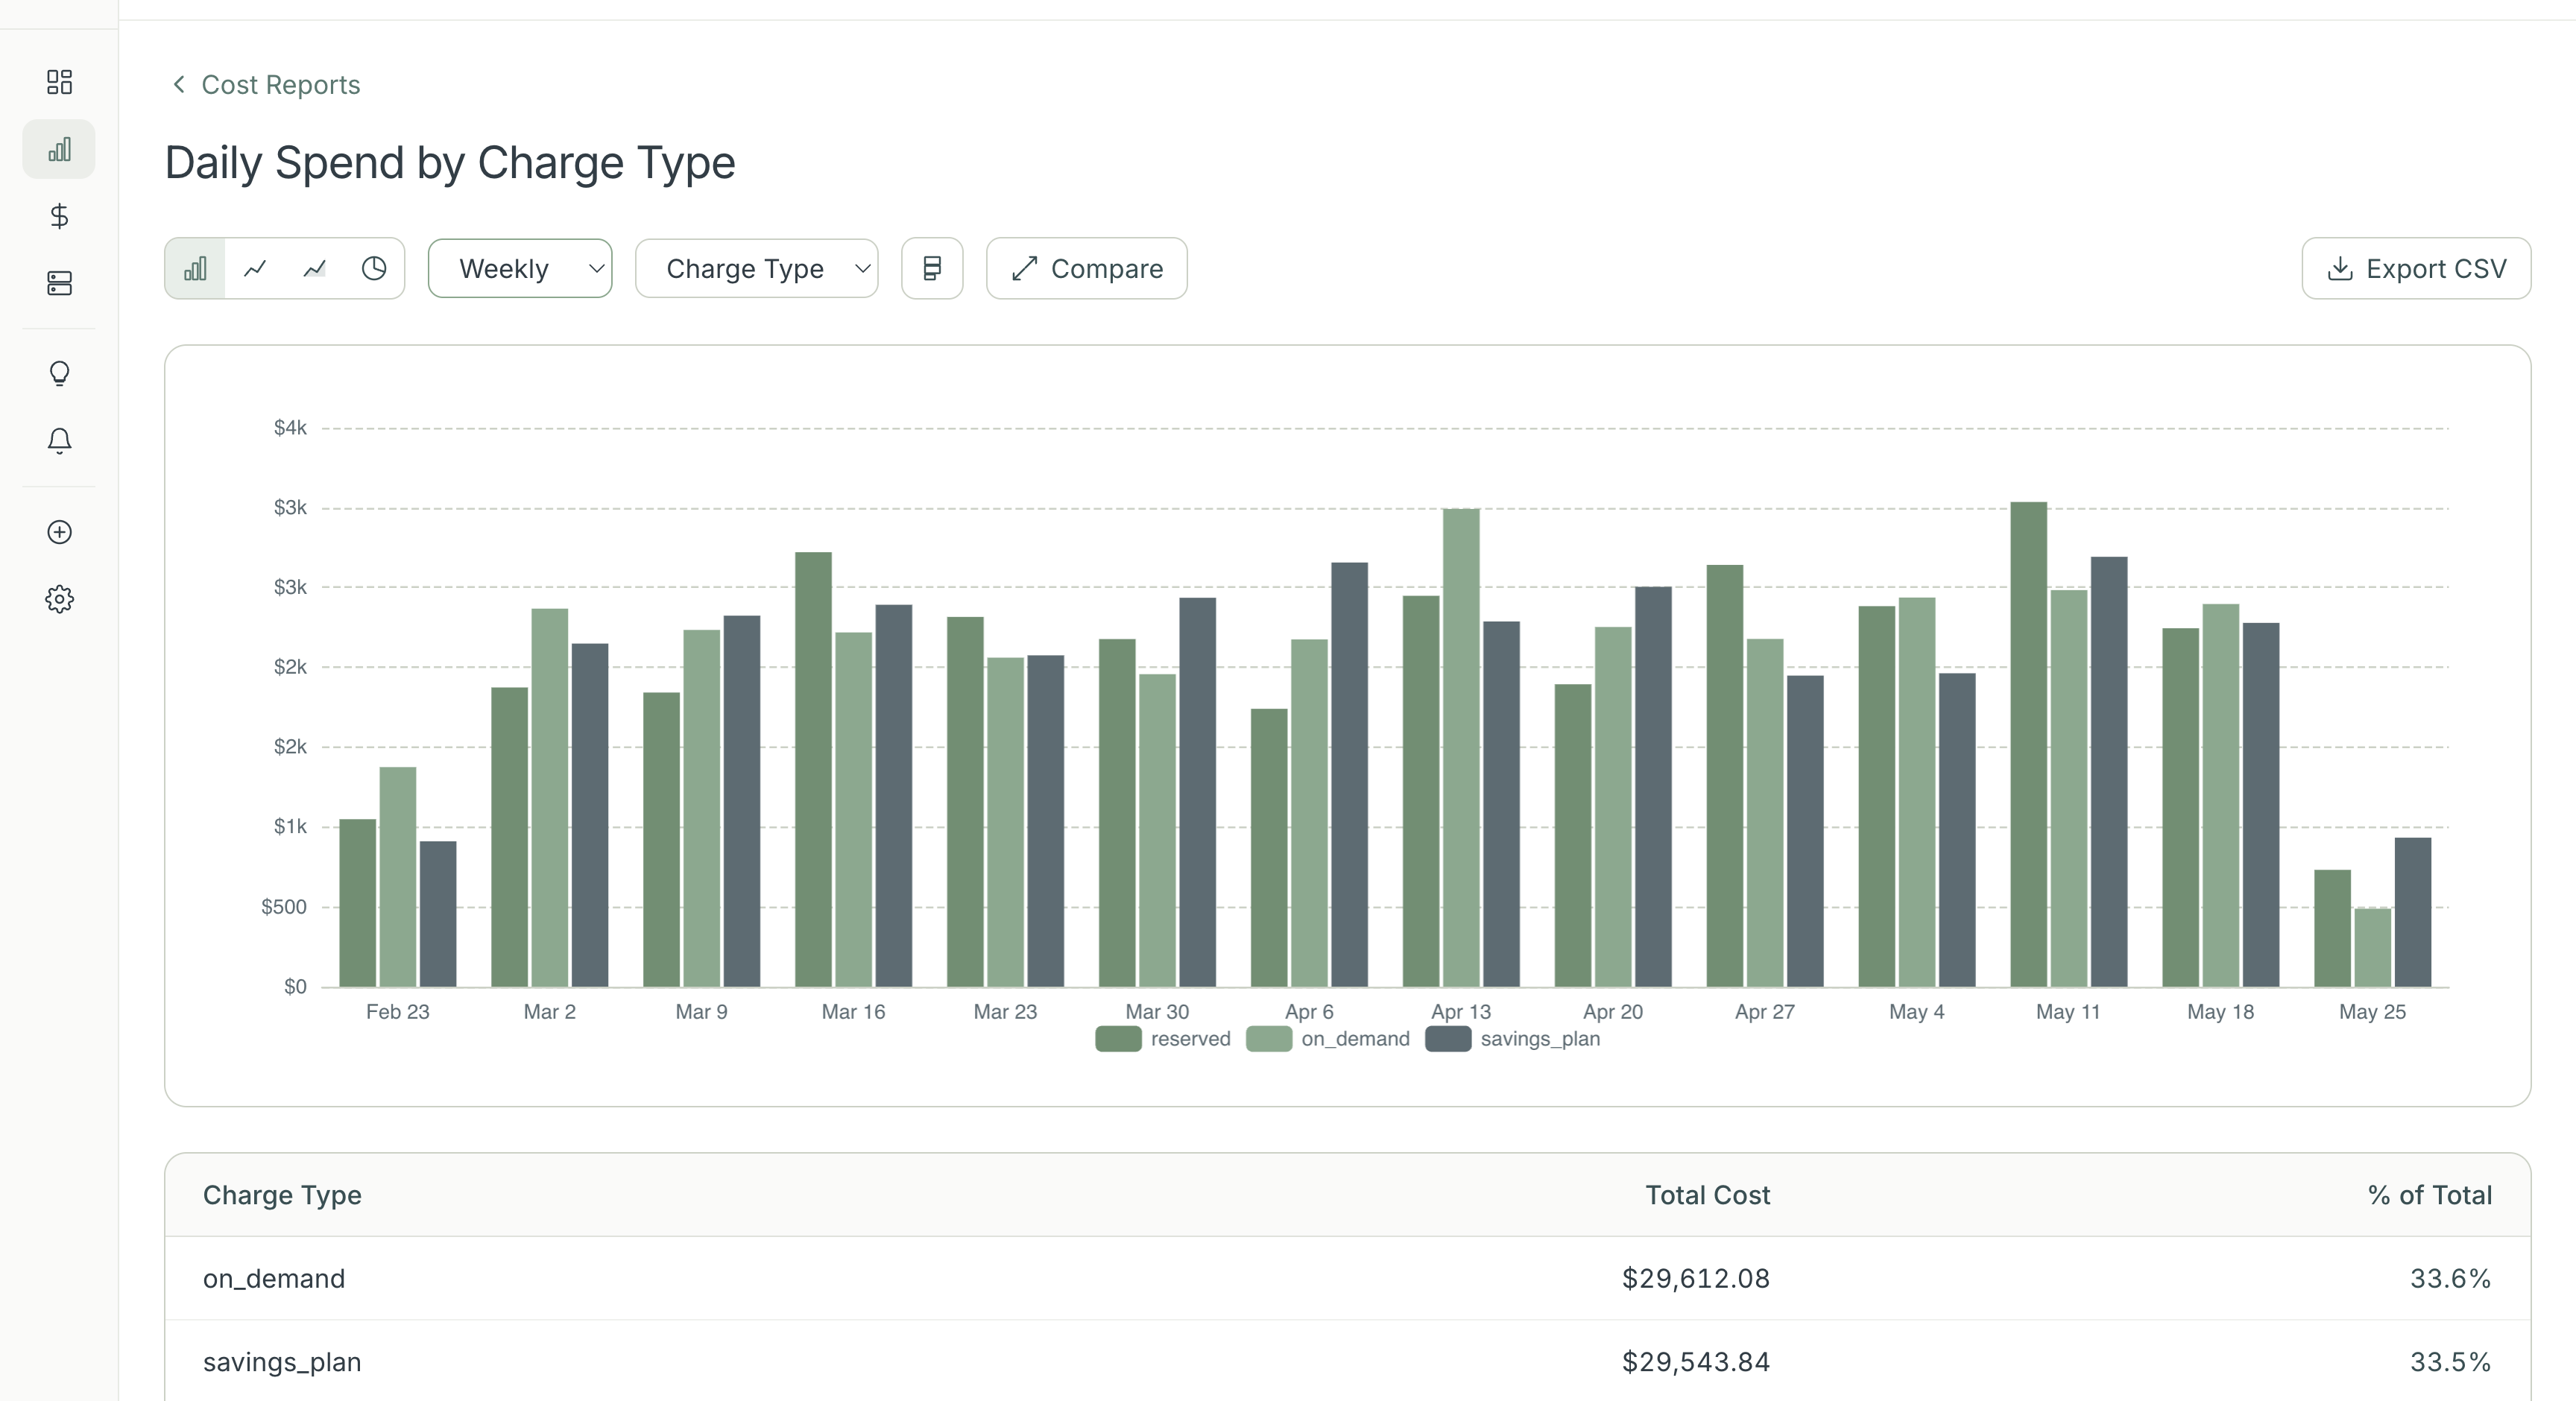The width and height of the screenshot is (2576, 1401).
Task: Select the on_demand table row label
Action: pos(274,1279)
